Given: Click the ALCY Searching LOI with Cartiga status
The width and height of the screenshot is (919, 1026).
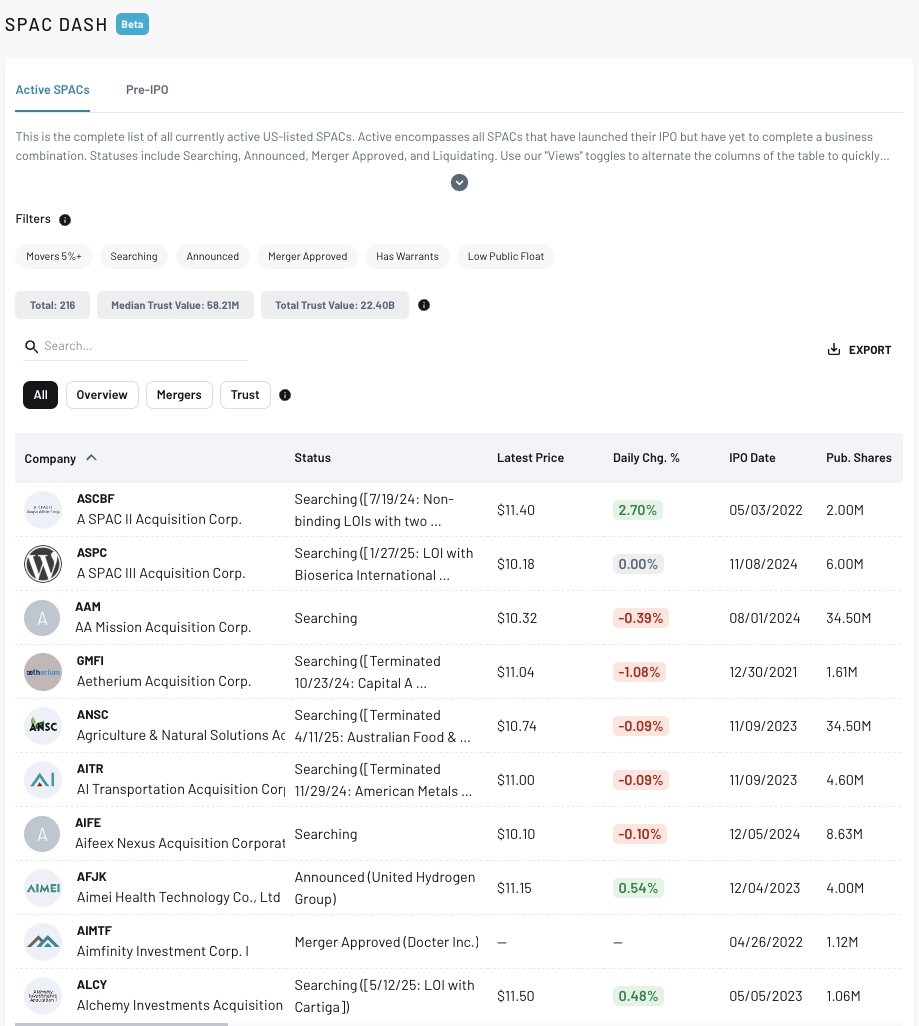Looking at the screenshot, I should [384, 996].
